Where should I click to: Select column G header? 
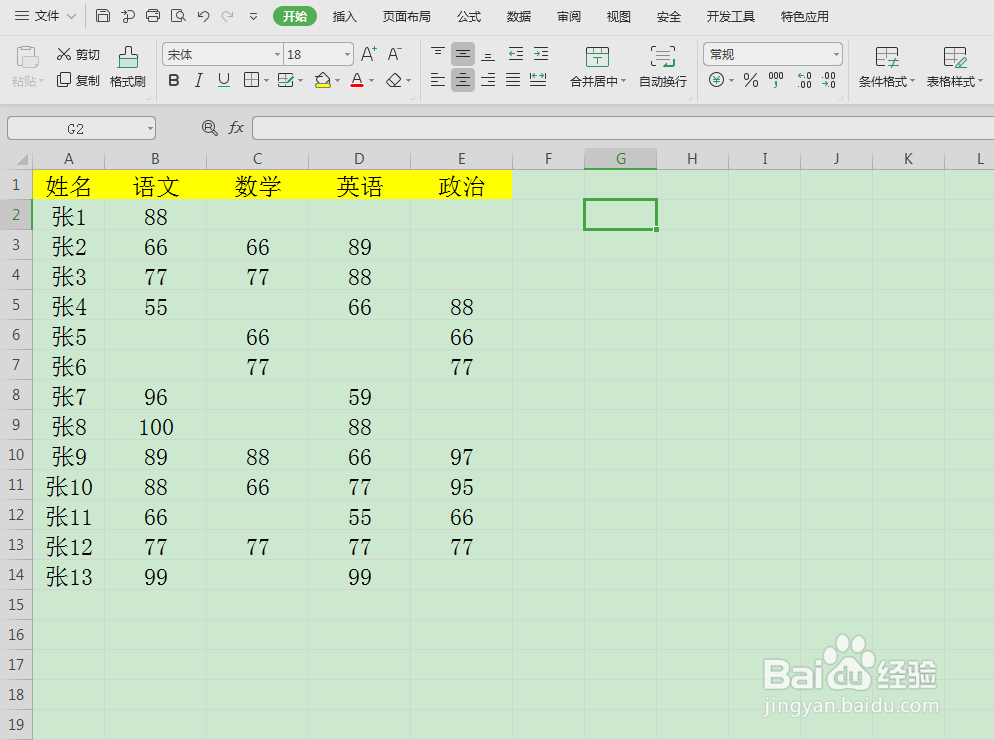pyautogui.click(x=621, y=159)
